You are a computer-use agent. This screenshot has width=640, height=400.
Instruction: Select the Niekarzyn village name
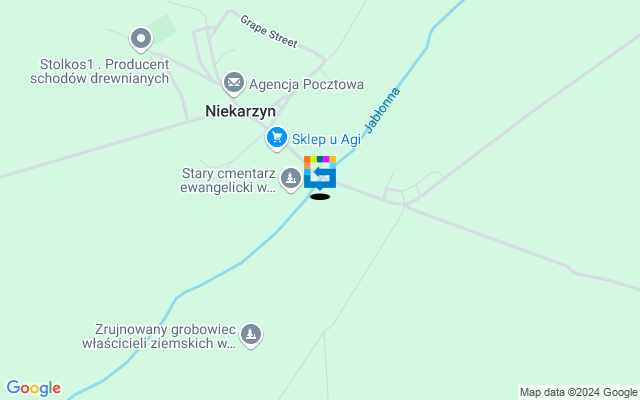tap(240, 111)
